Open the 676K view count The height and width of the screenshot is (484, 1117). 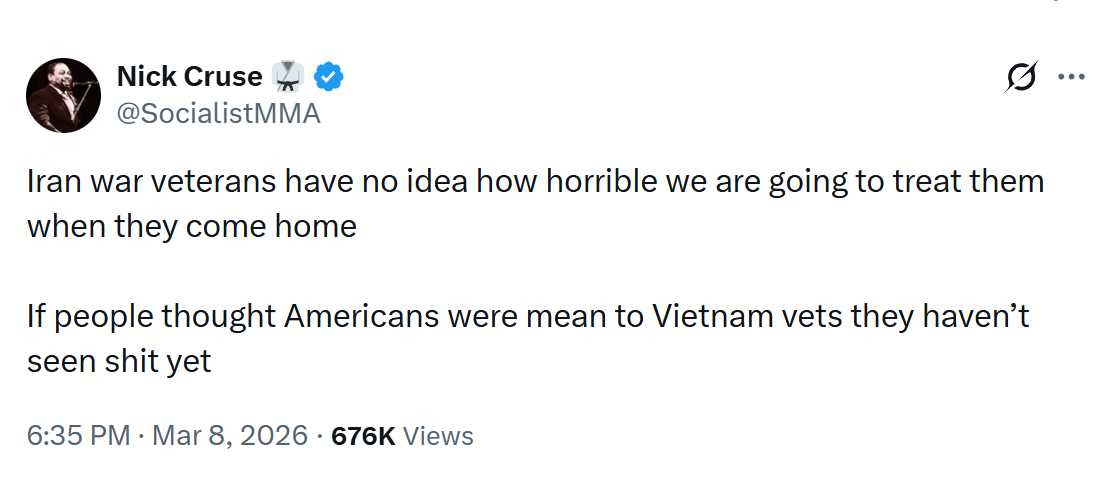click(362, 436)
